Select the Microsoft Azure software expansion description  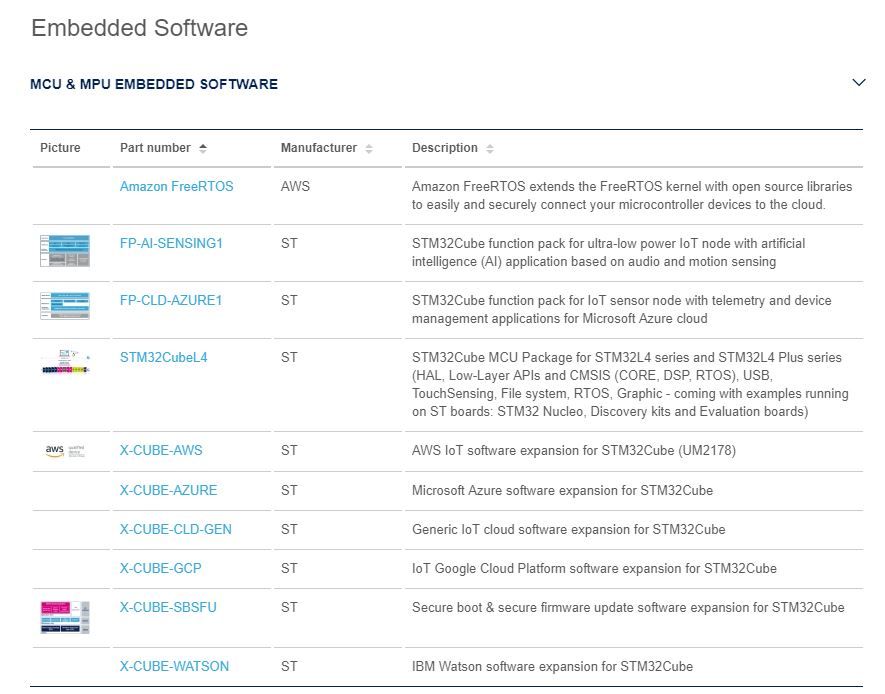[562, 490]
